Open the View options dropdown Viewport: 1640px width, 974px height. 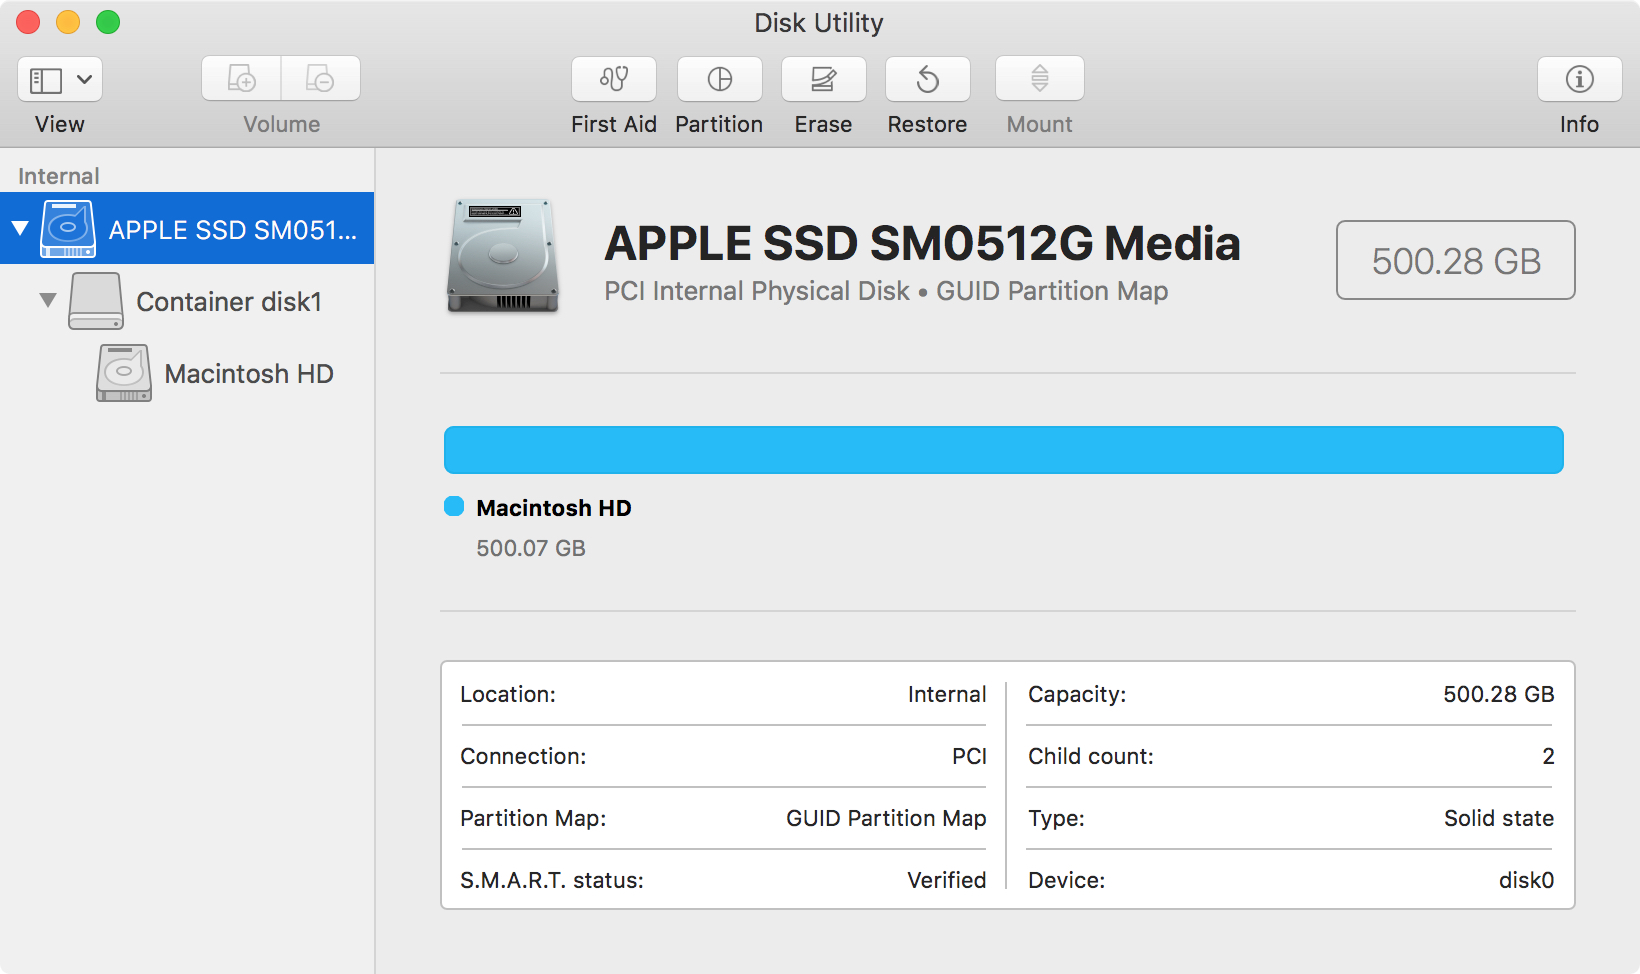tap(59, 79)
